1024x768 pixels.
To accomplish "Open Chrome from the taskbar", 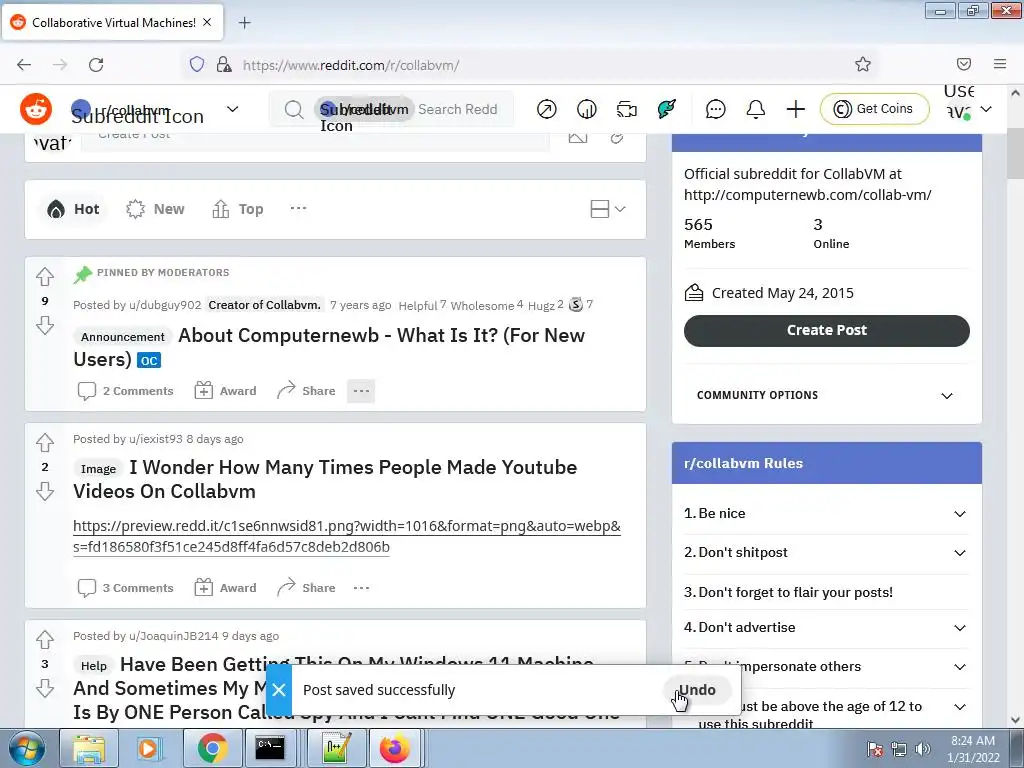I will (x=212, y=748).
